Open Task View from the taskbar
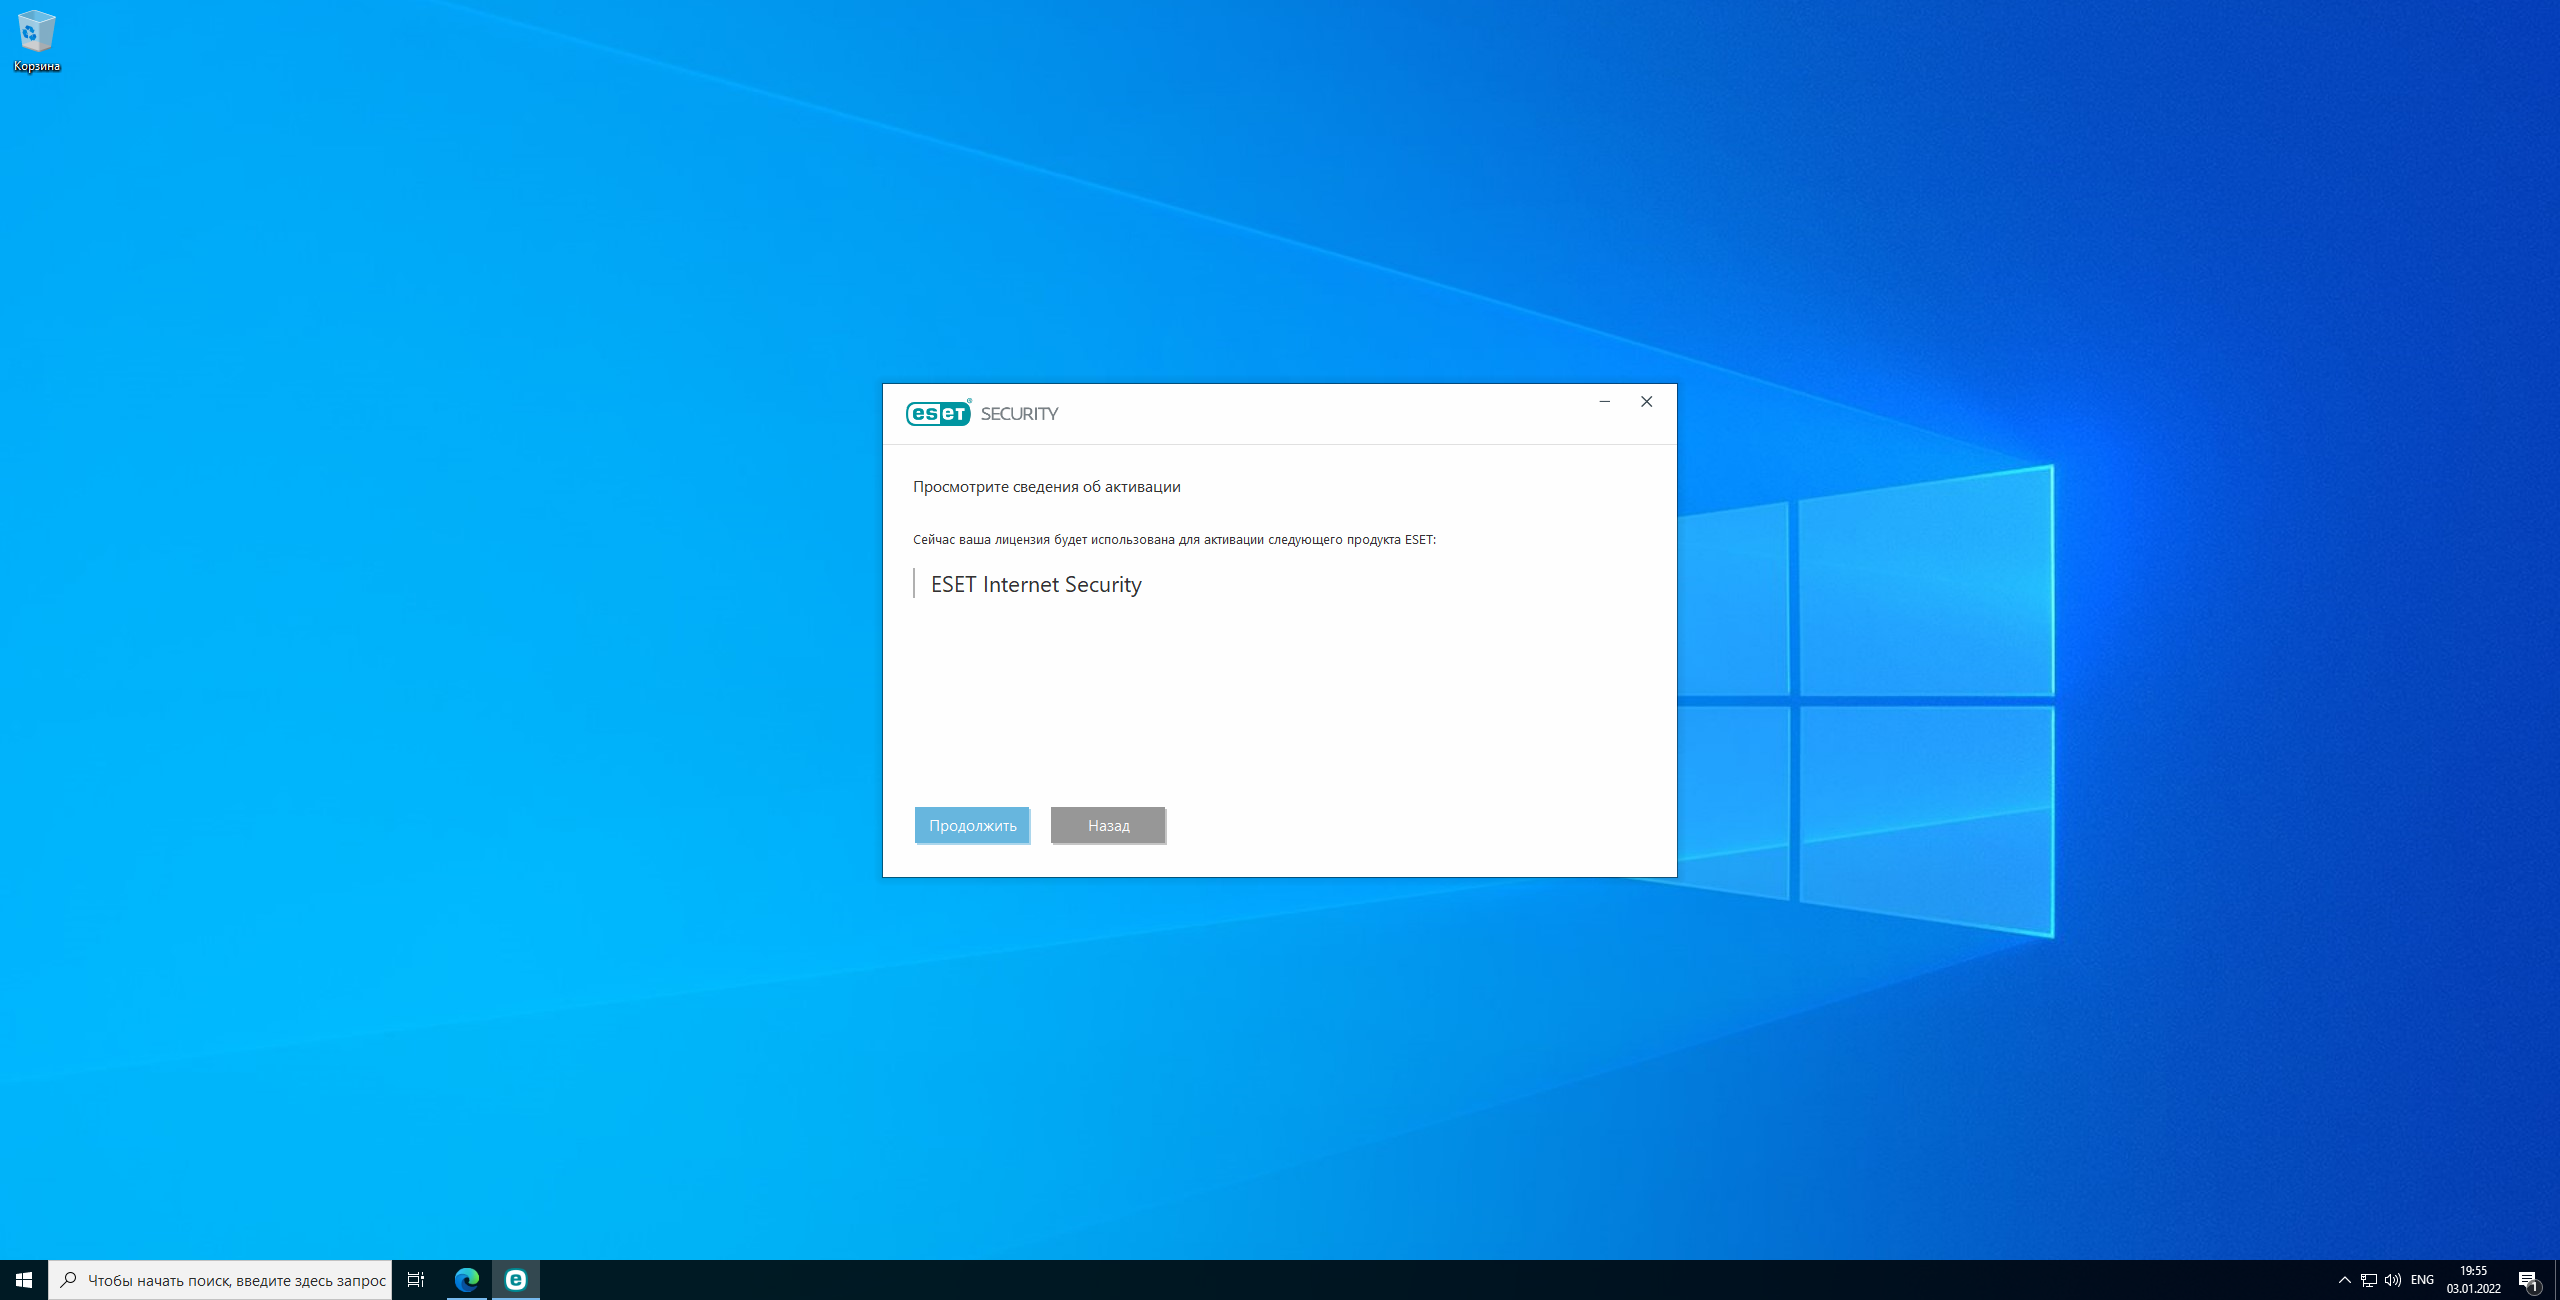Image resolution: width=2560 pixels, height=1300 pixels. [x=416, y=1280]
